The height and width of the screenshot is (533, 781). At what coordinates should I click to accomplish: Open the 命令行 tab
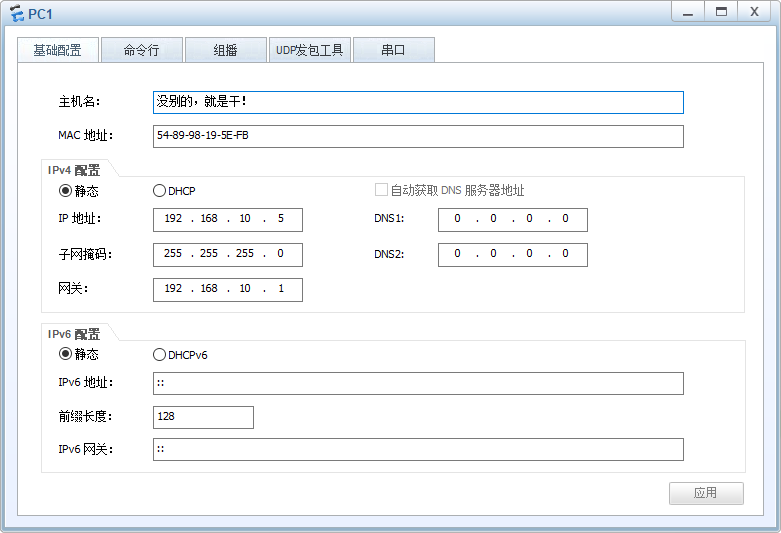pyautogui.click(x=142, y=50)
